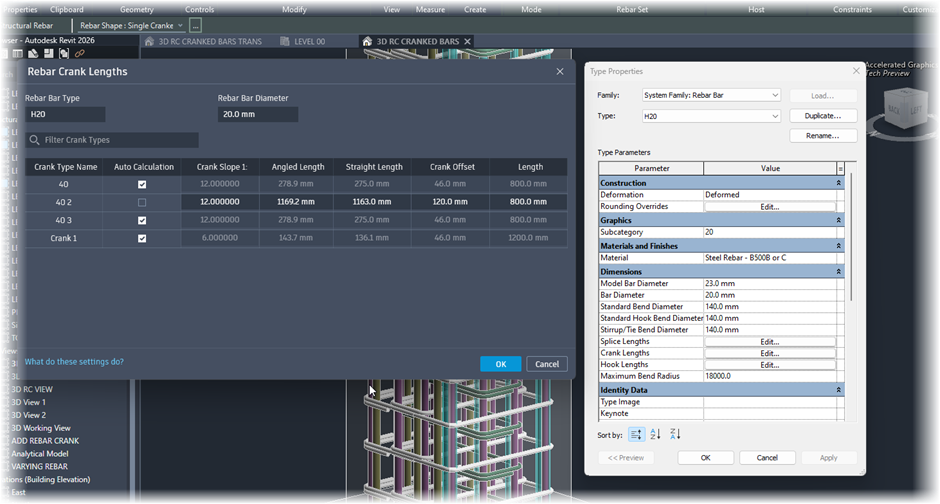Viewport: 940px width, 504px height.
Task: Click the Type Properties vertical scrollbar
Action: coord(851,237)
